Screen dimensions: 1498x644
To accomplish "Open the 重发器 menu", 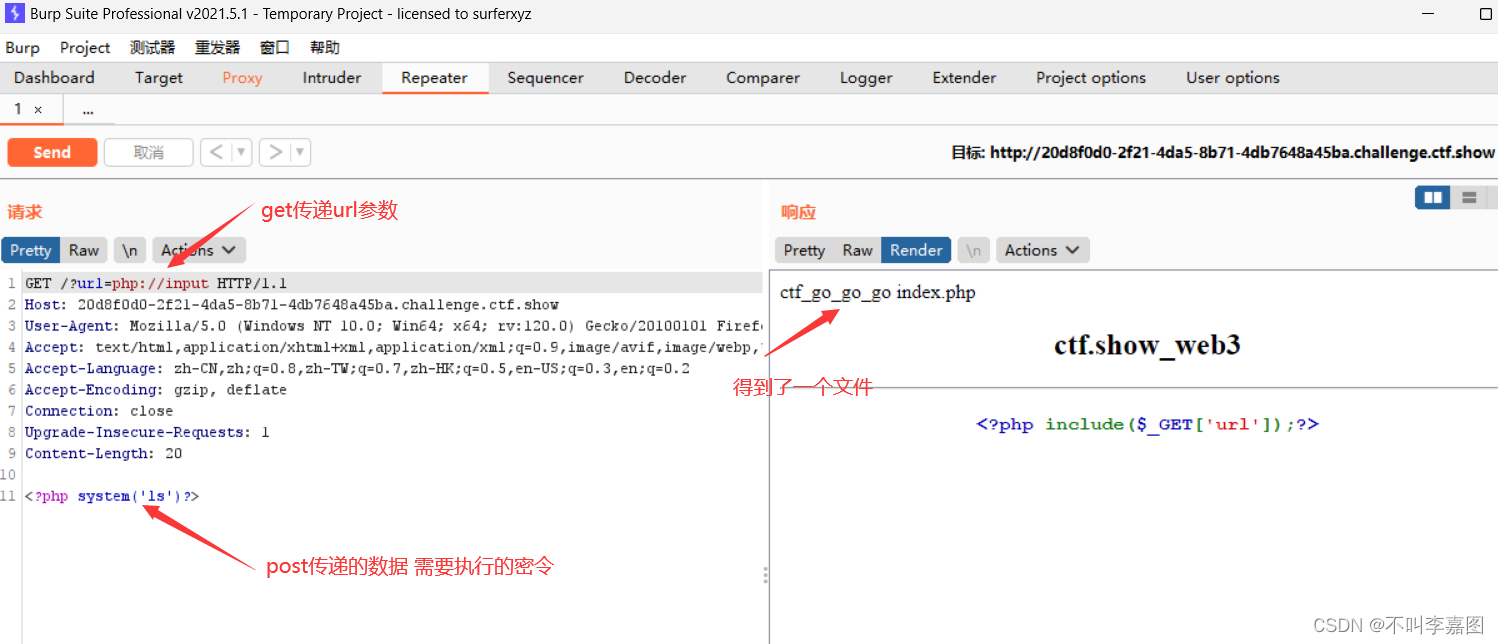I will tap(218, 48).
